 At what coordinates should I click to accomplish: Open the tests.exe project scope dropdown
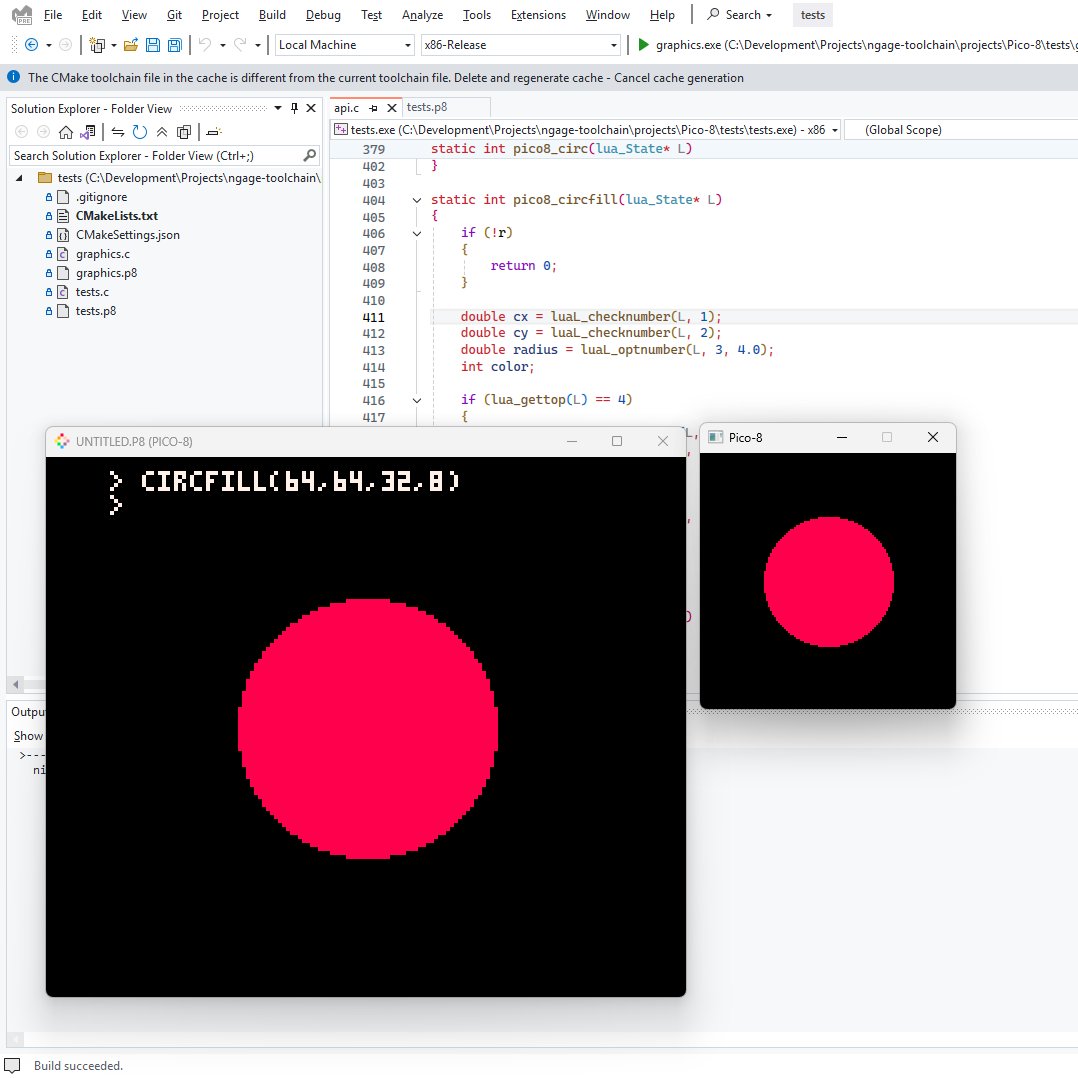(835, 130)
